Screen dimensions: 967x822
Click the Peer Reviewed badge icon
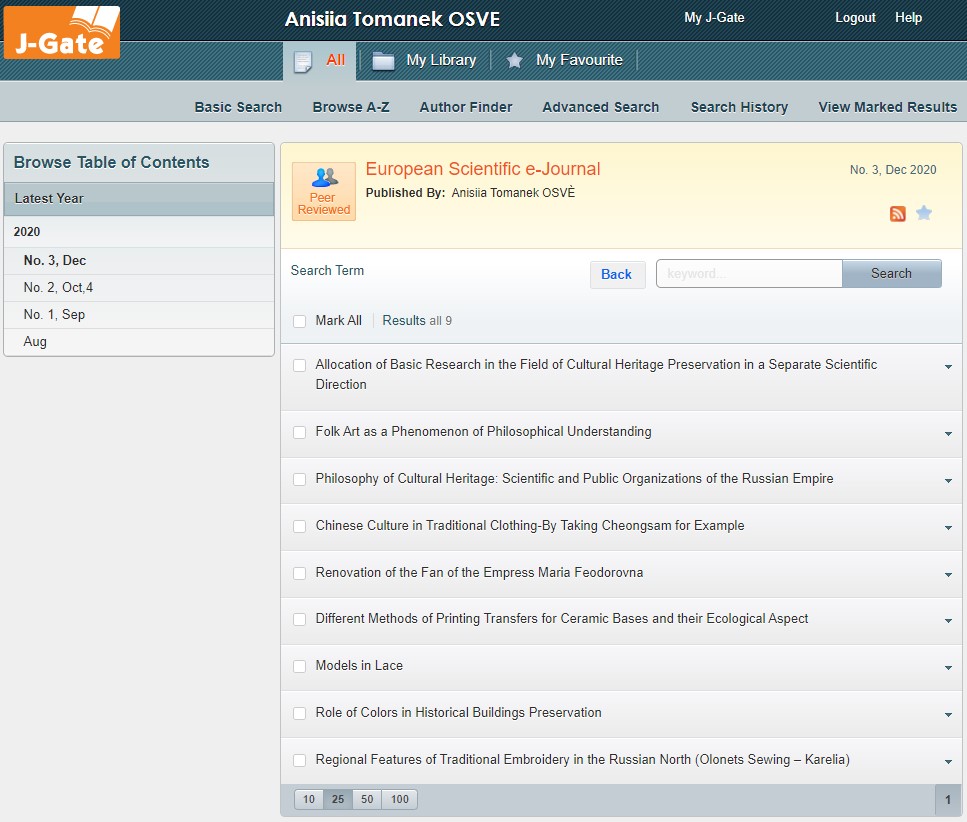(x=323, y=191)
